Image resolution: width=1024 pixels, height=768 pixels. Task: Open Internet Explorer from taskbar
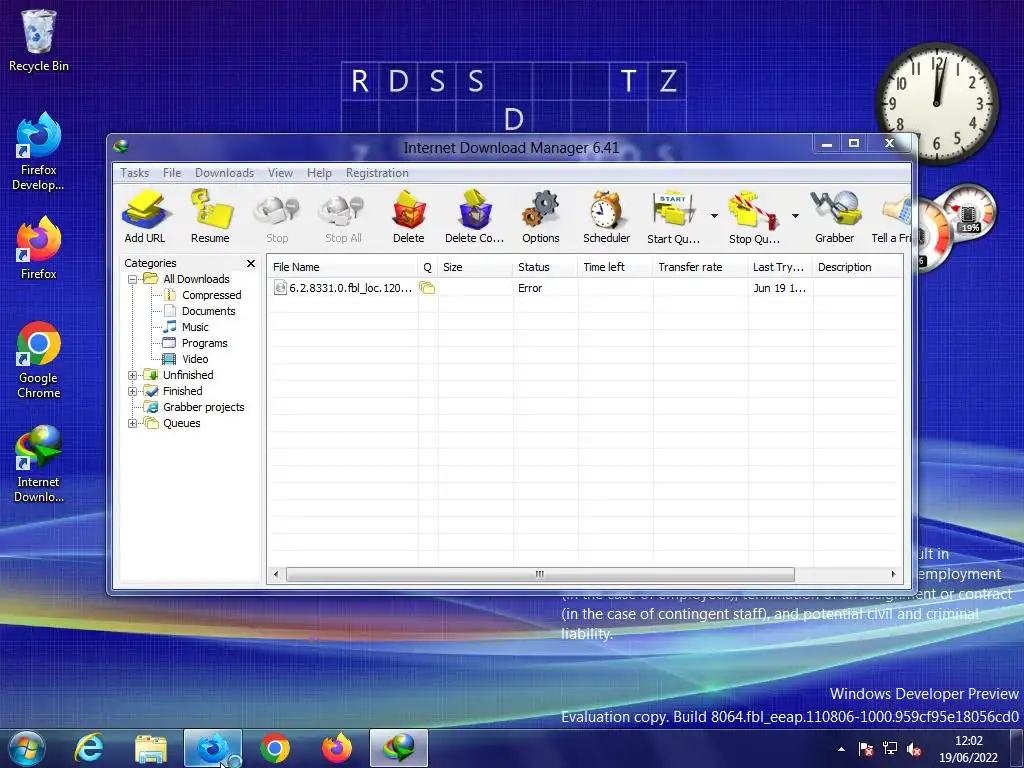(89, 748)
